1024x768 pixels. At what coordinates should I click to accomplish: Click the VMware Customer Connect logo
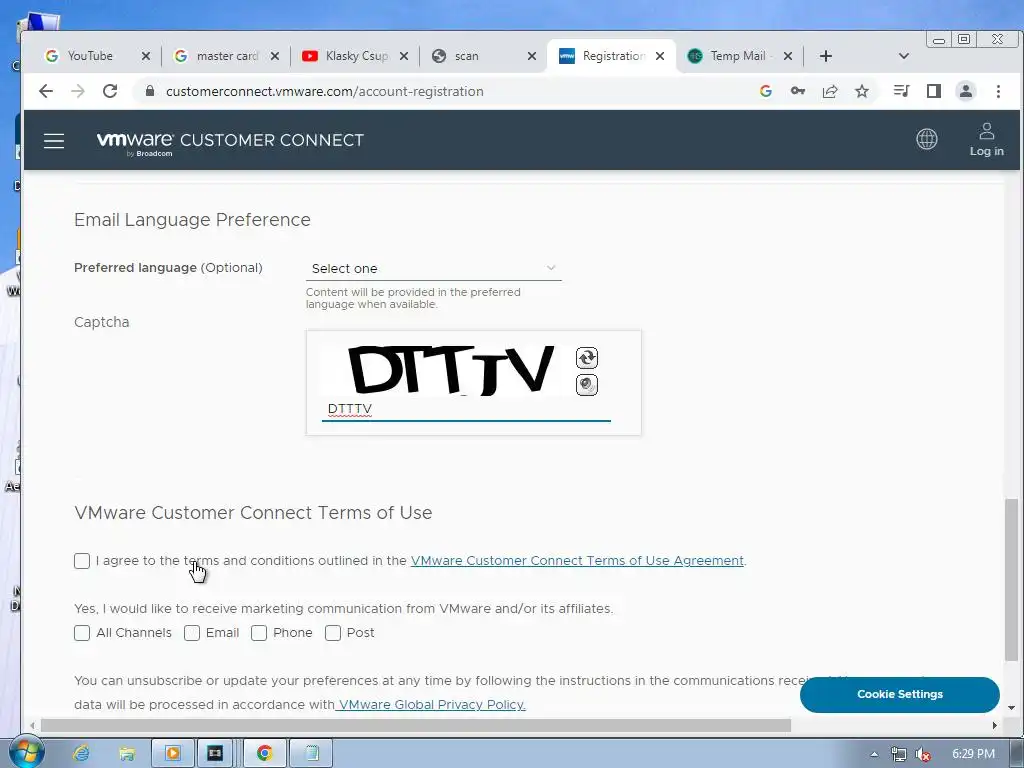(230, 143)
